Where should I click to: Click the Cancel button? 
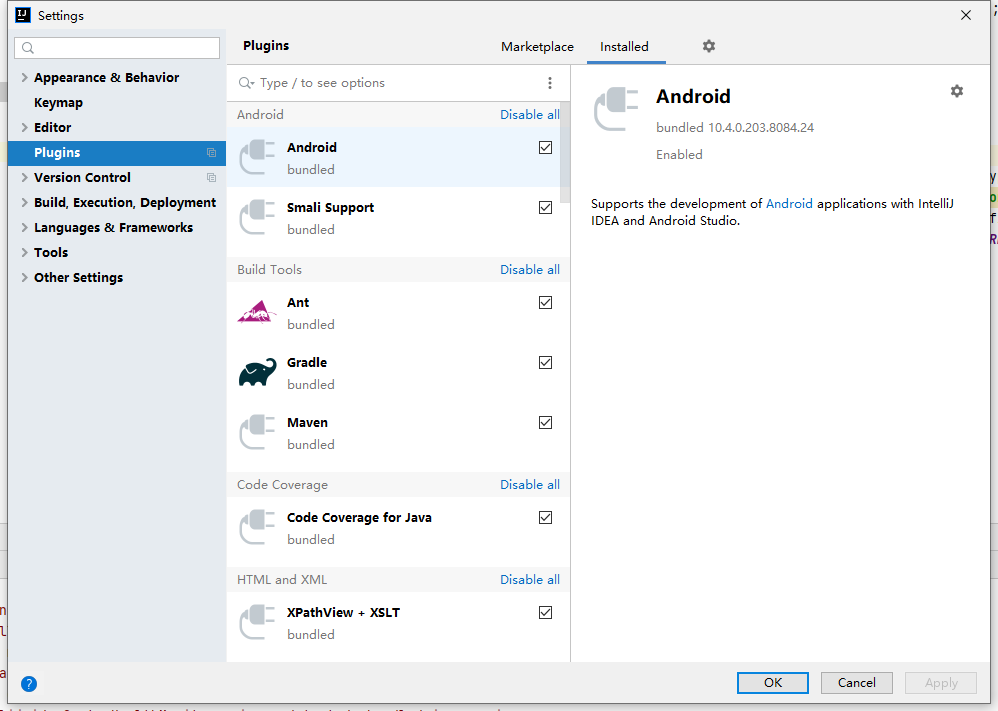click(x=857, y=682)
